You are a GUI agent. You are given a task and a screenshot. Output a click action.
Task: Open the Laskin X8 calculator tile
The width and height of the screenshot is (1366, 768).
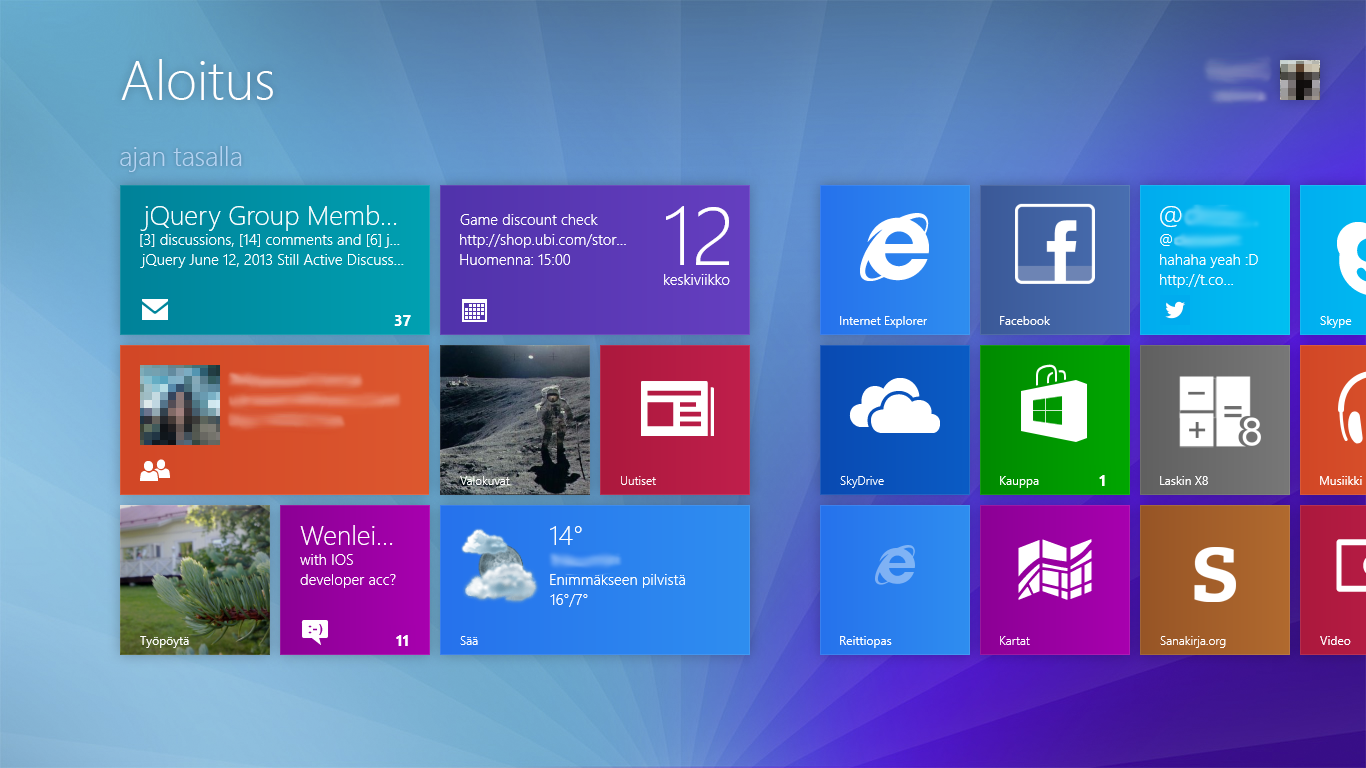(1215, 420)
